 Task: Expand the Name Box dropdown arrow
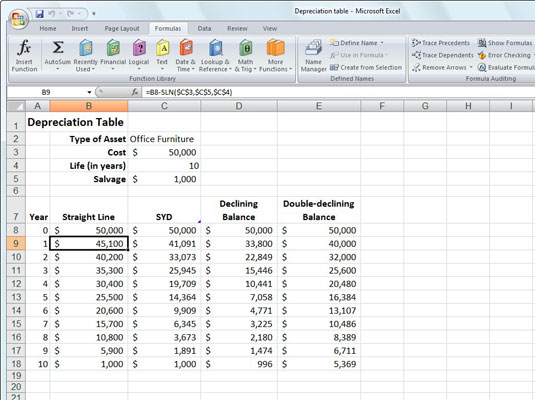pos(89,92)
